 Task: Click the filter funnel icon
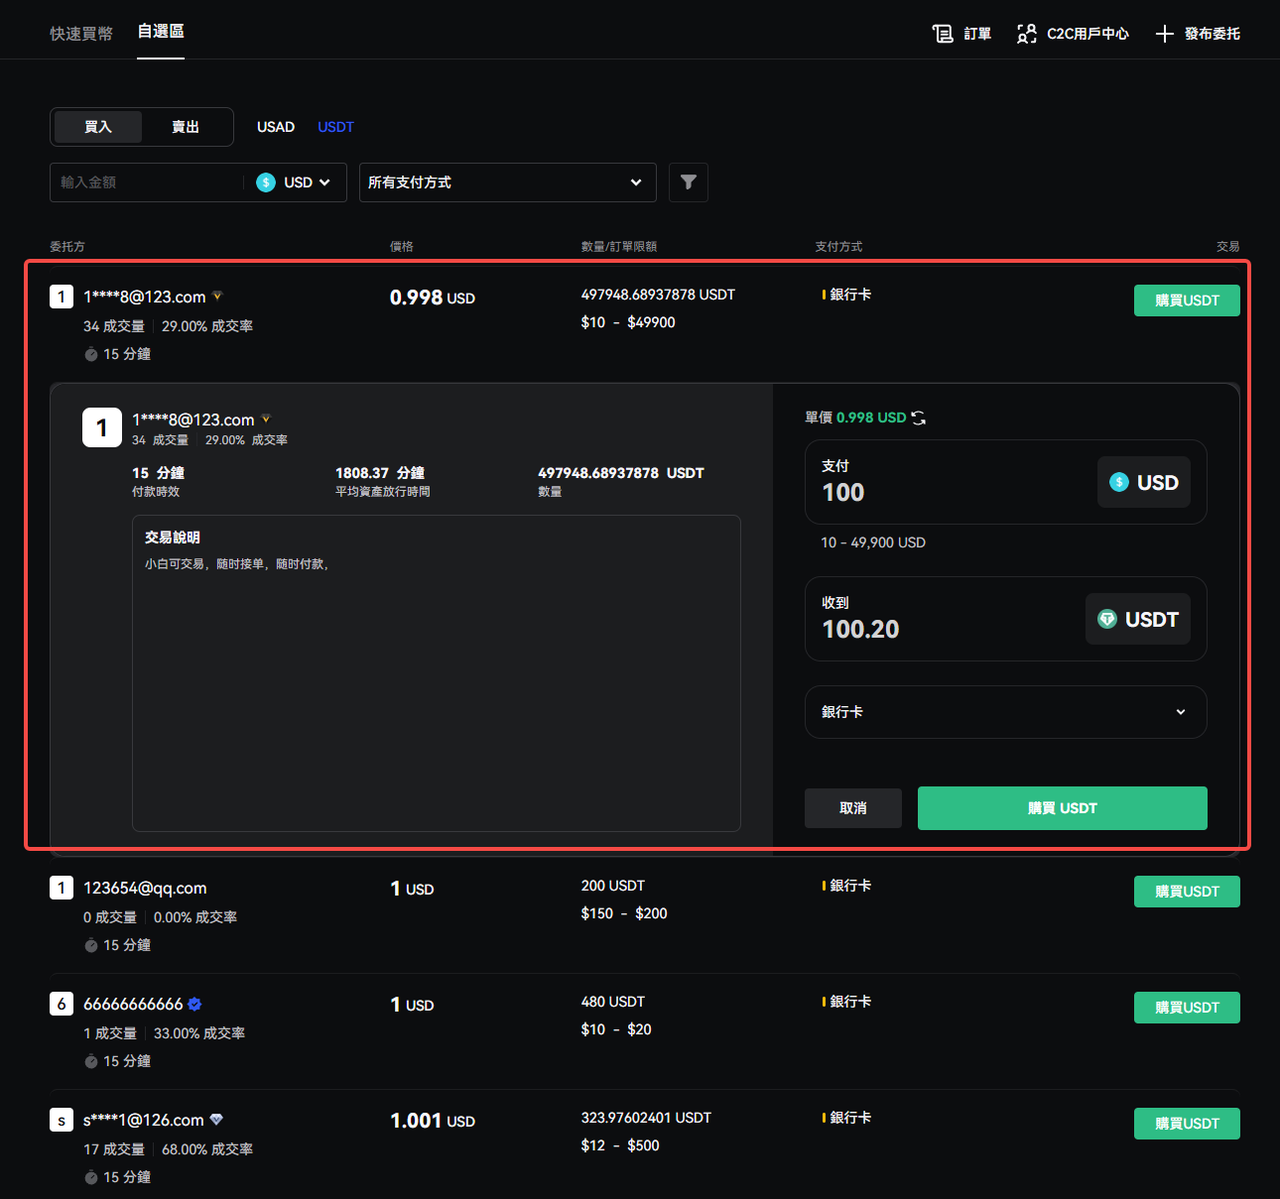(x=688, y=182)
